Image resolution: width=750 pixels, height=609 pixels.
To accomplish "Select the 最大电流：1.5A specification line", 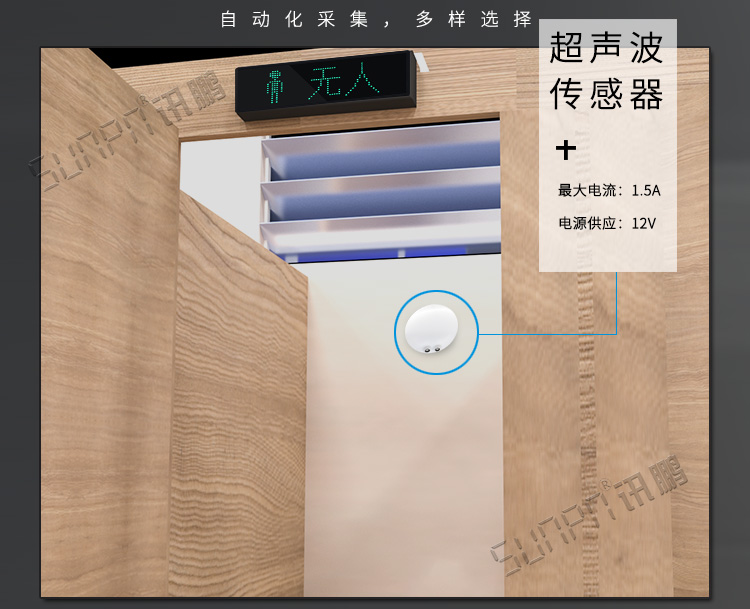I will coord(609,190).
